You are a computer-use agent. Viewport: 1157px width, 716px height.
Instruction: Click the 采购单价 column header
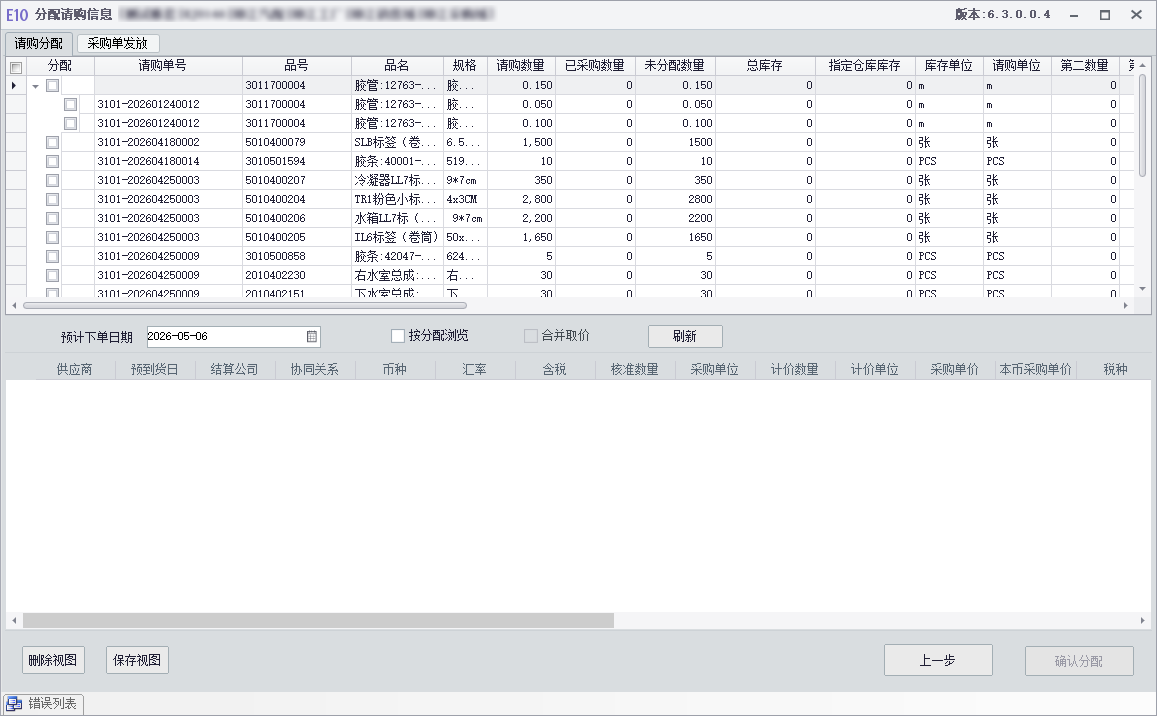coord(955,369)
